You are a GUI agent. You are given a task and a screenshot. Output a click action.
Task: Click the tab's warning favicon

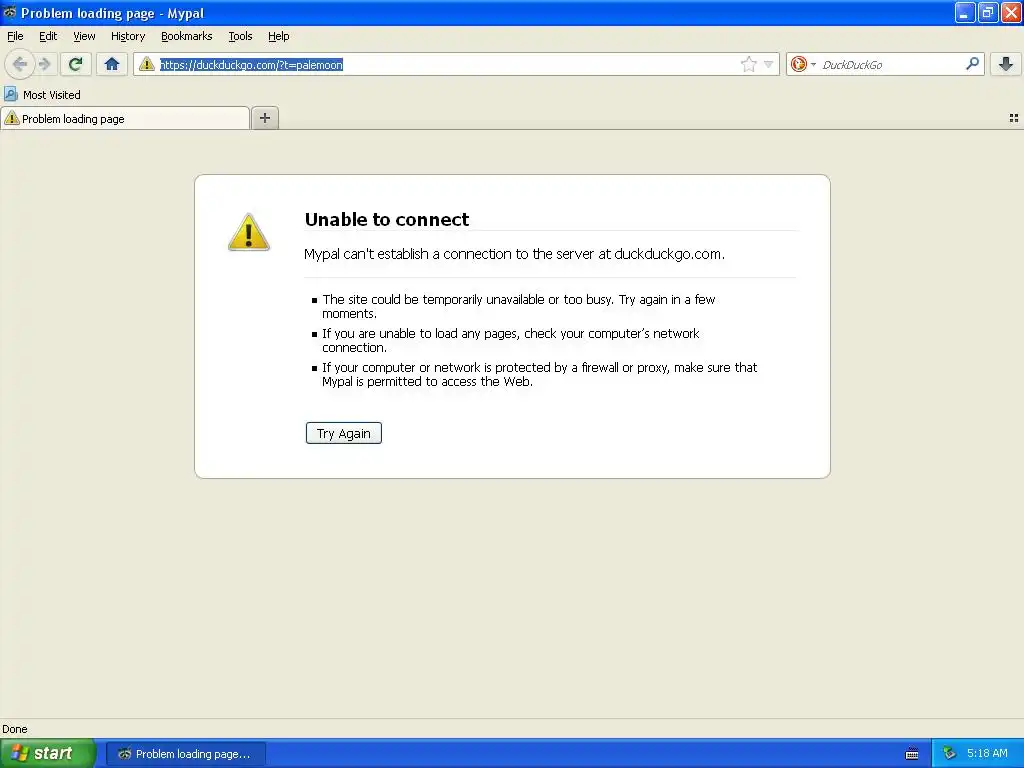(x=12, y=118)
